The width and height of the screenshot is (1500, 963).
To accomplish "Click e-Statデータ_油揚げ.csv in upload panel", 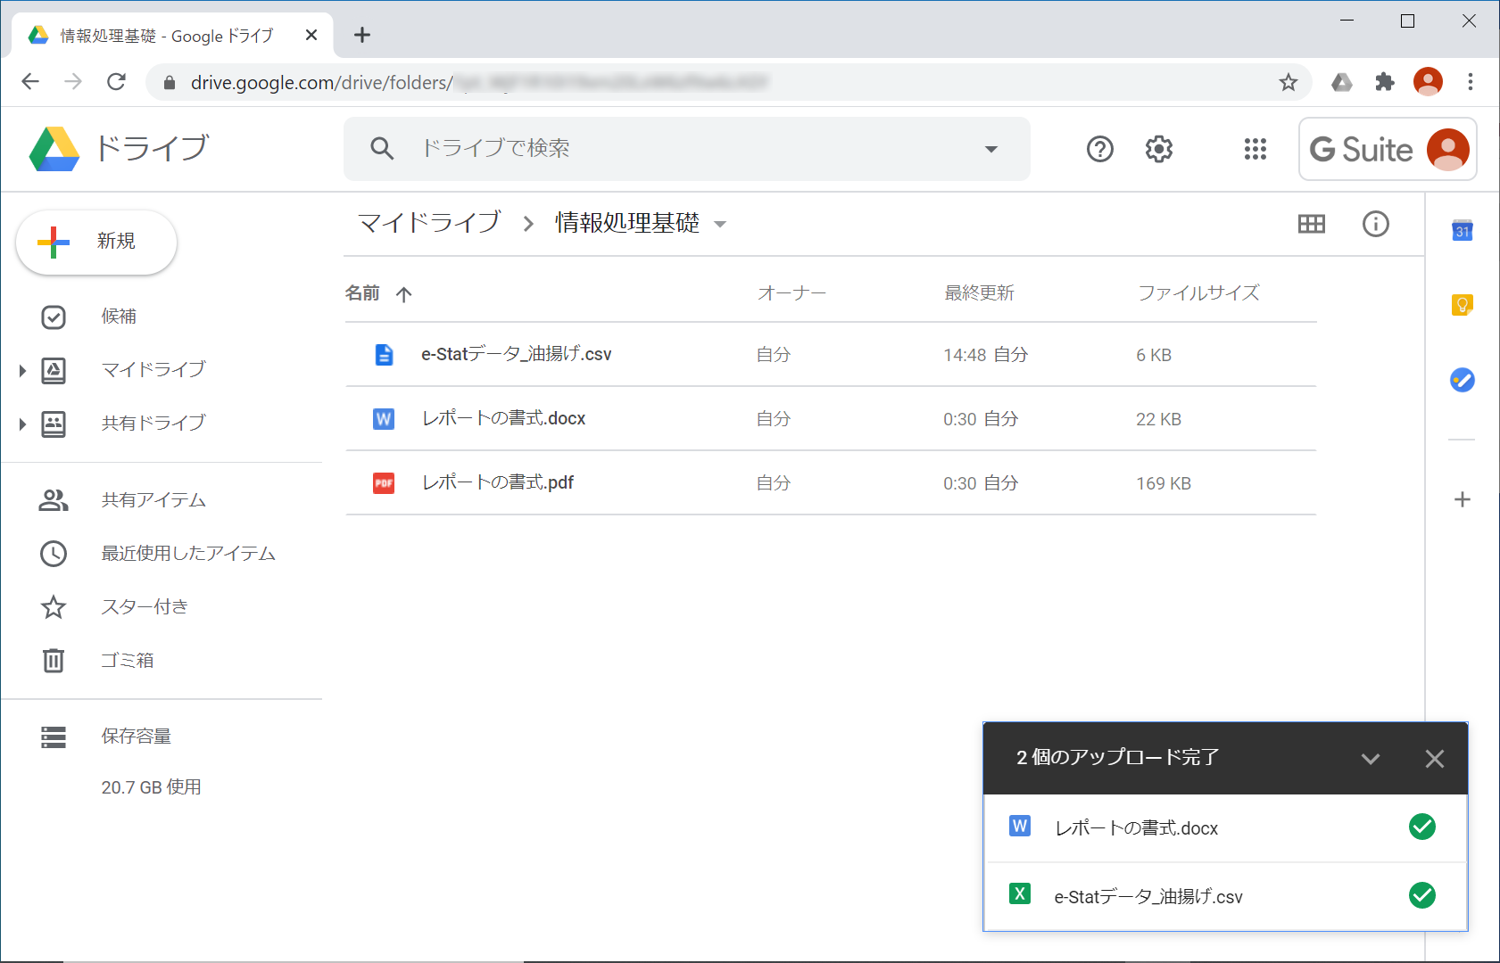I will [x=1148, y=897].
